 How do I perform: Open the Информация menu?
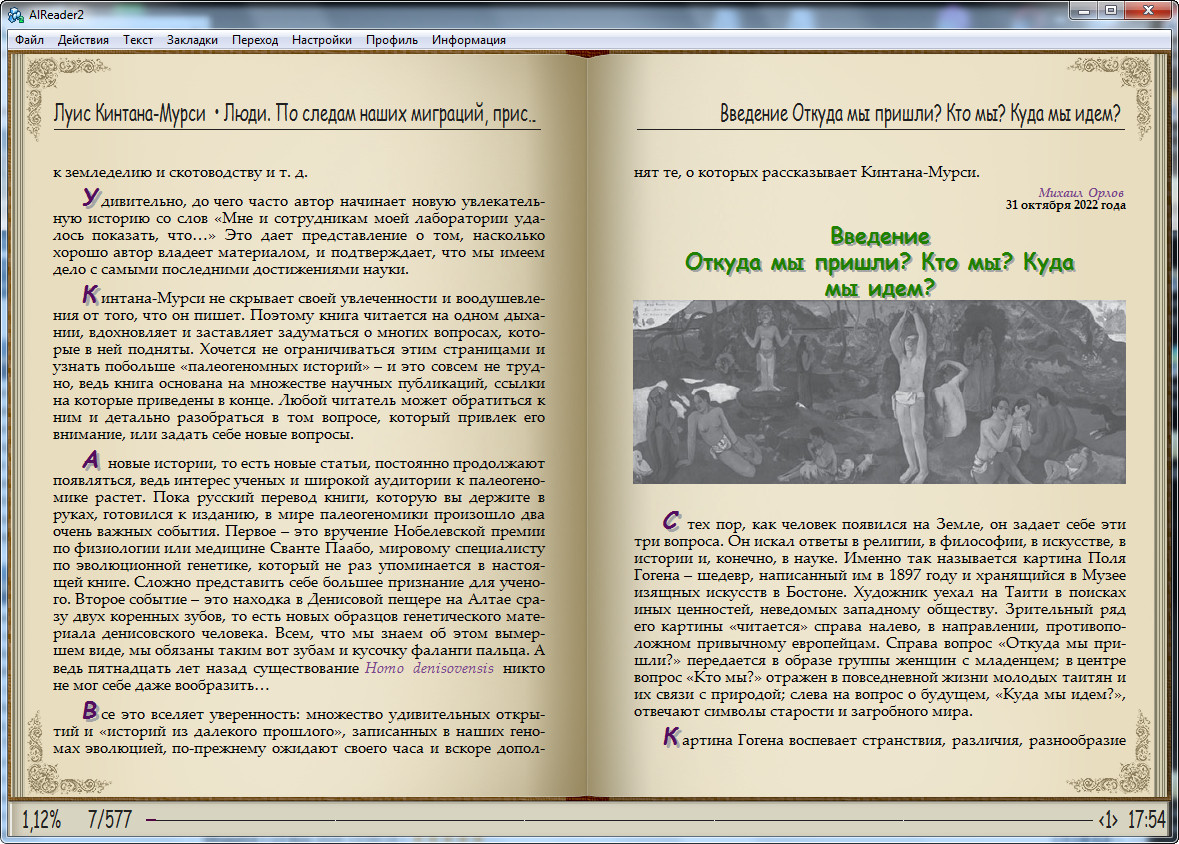click(x=468, y=40)
